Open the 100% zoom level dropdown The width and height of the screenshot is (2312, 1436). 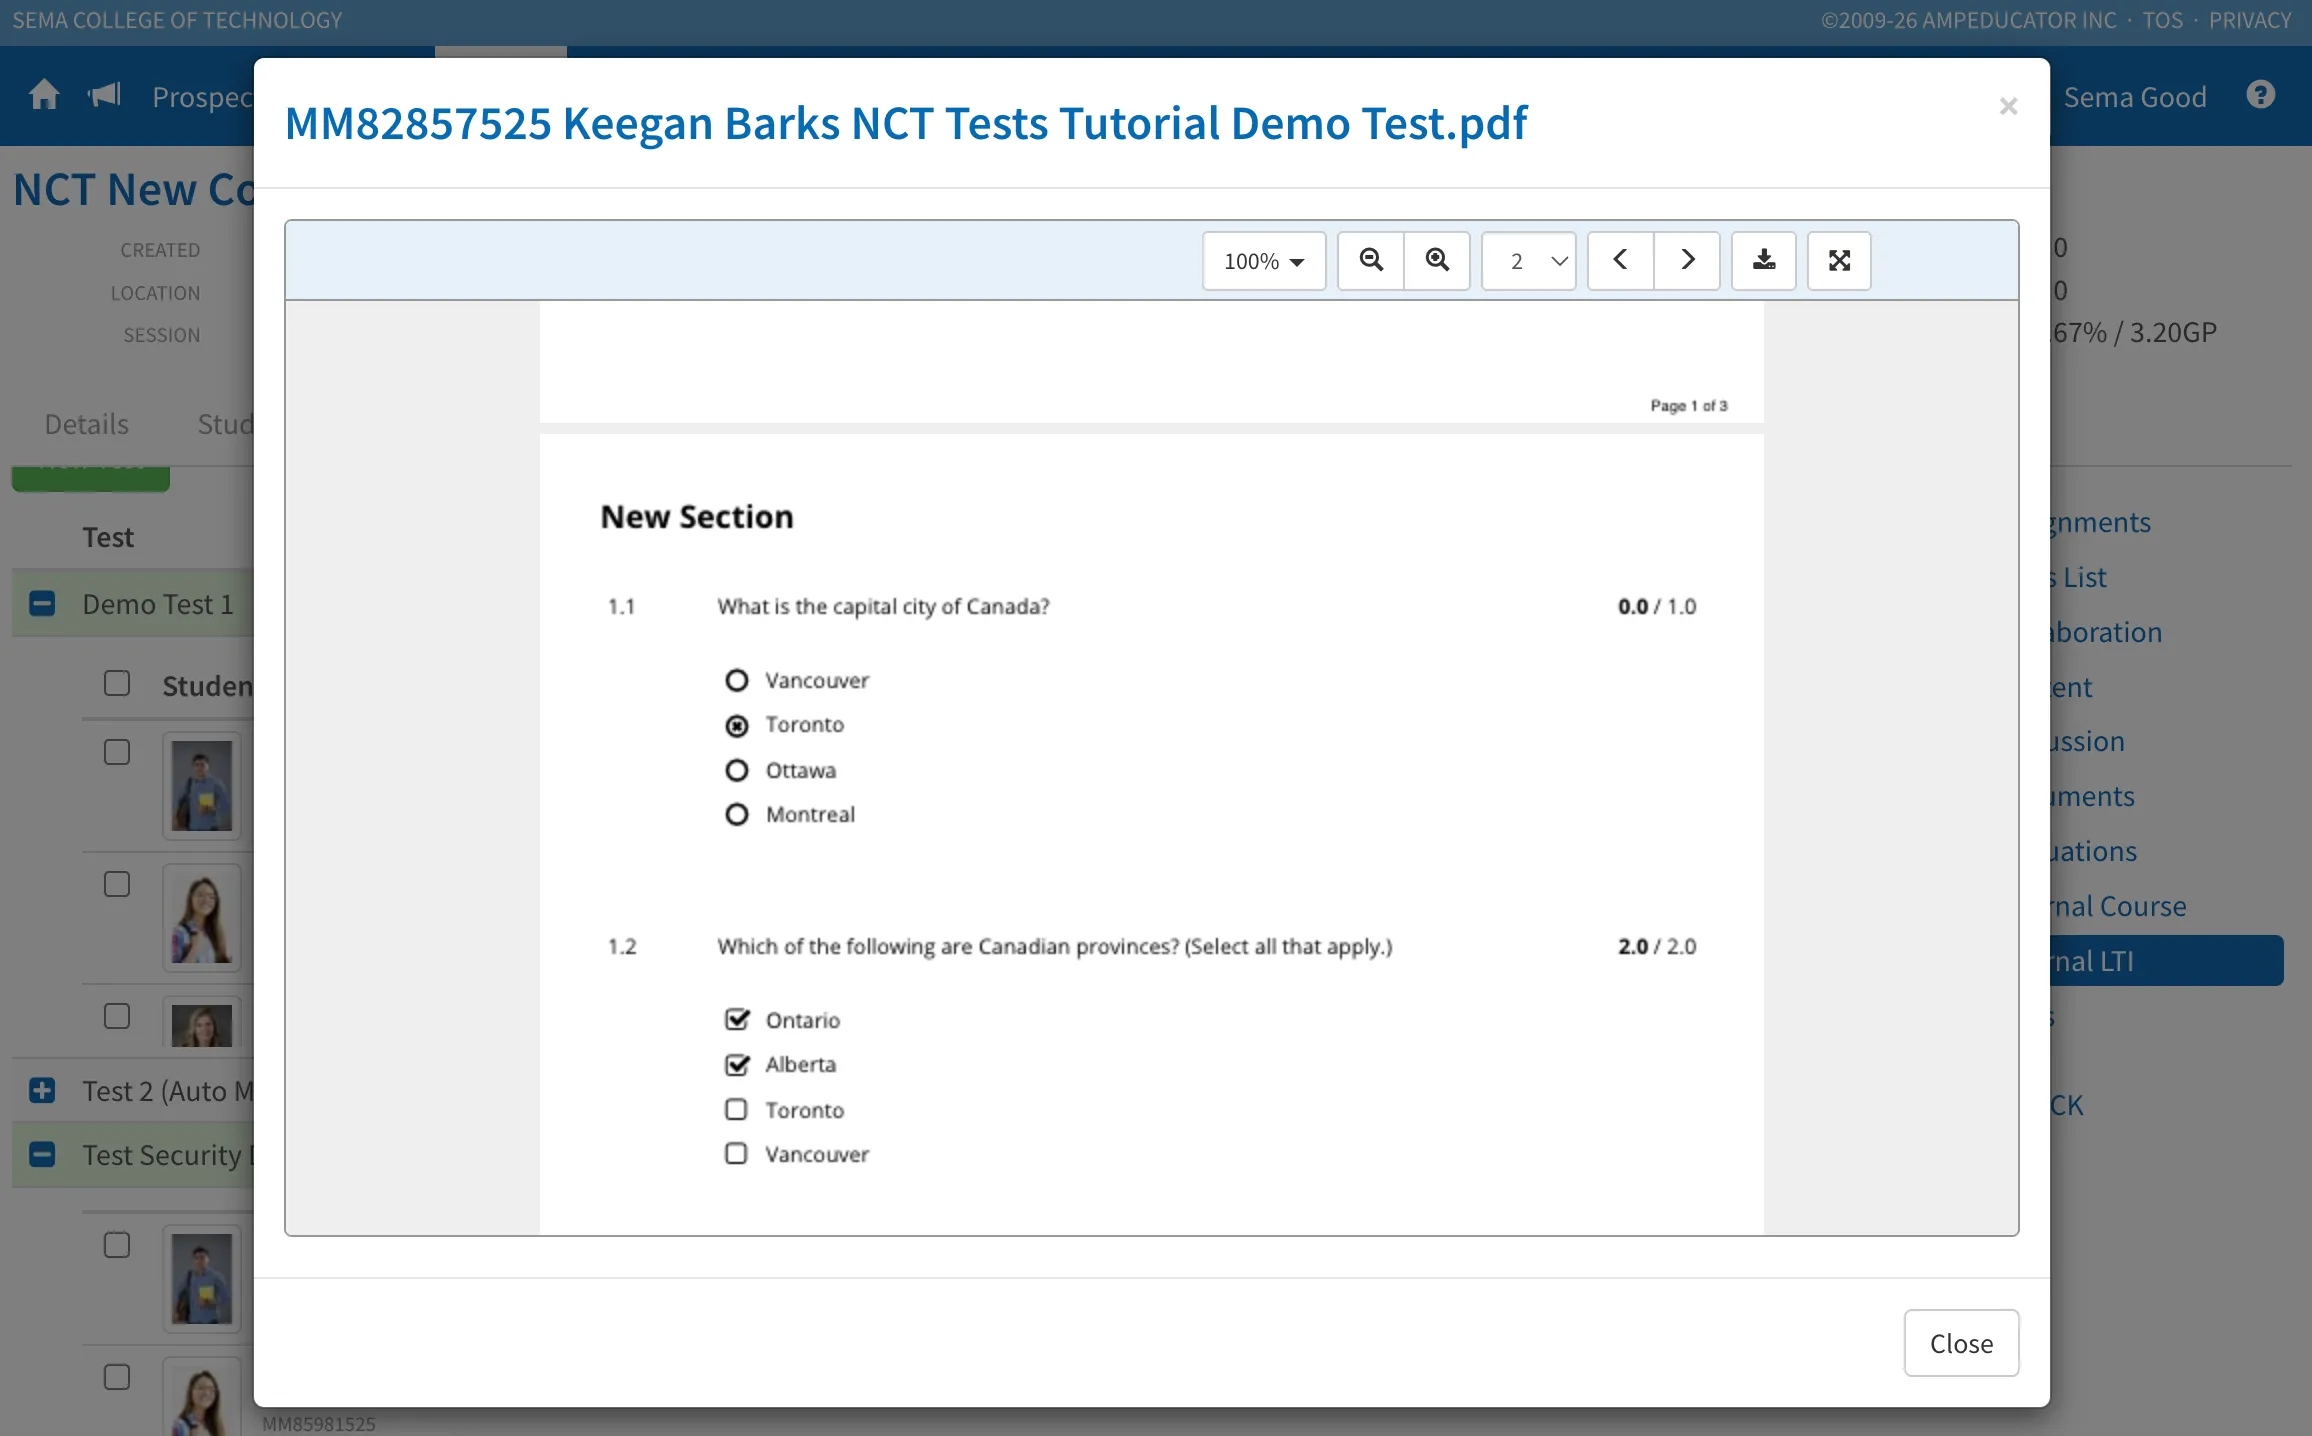(x=1264, y=261)
